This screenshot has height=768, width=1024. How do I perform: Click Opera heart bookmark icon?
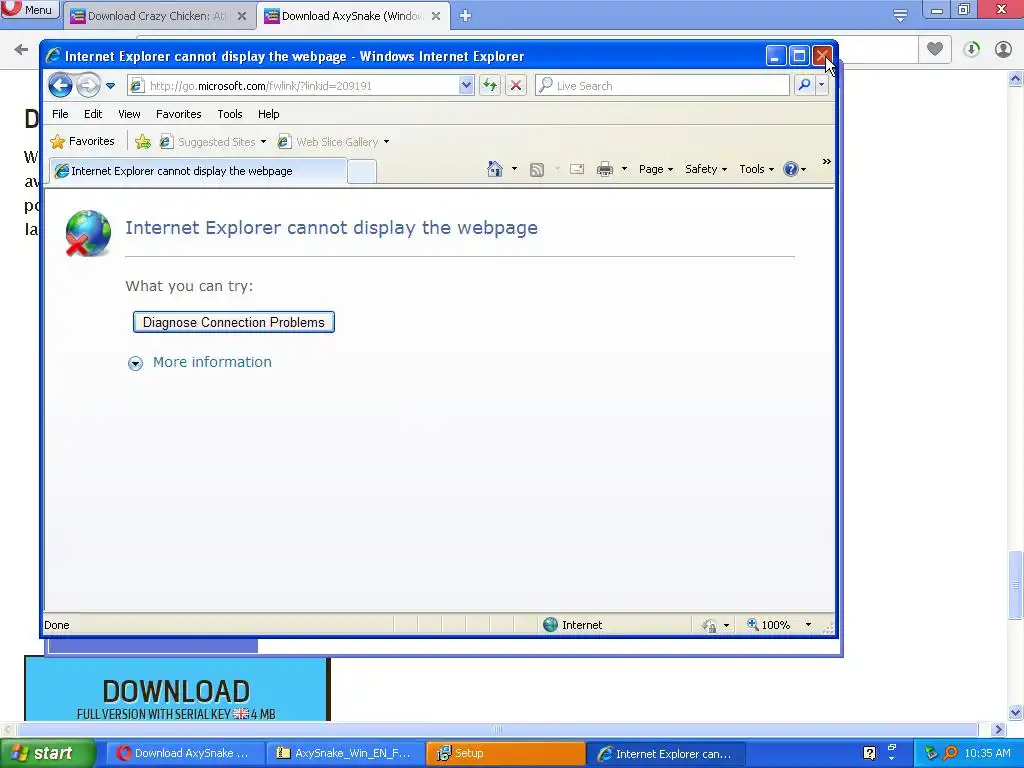(x=935, y=49)
